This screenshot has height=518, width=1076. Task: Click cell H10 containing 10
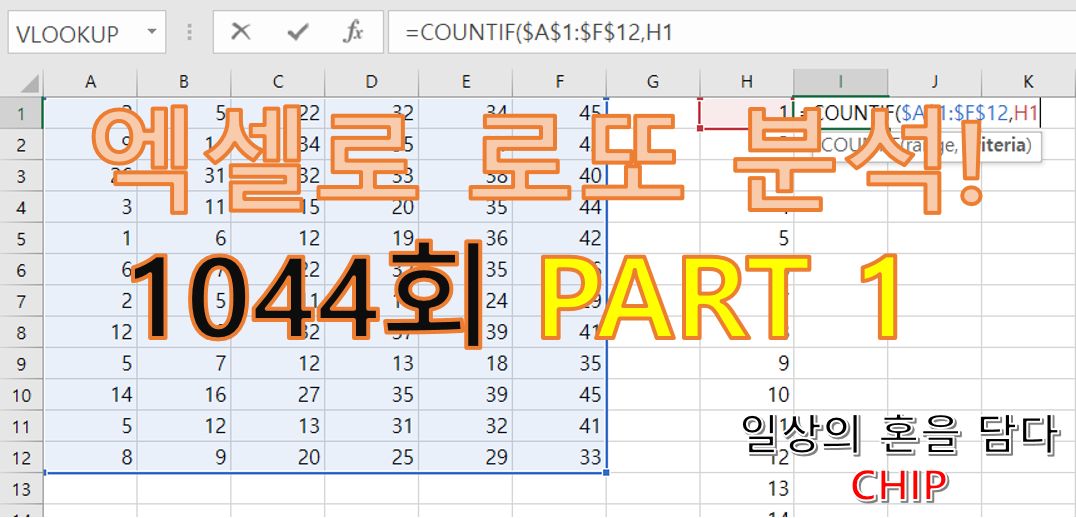747,395
